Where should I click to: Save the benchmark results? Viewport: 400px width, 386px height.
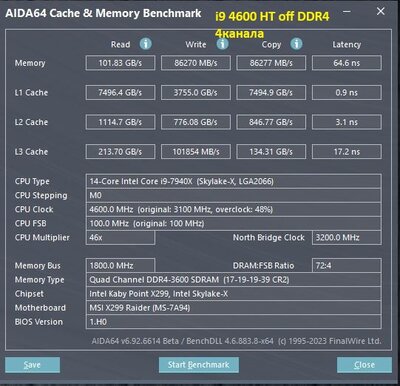(32, 365)
